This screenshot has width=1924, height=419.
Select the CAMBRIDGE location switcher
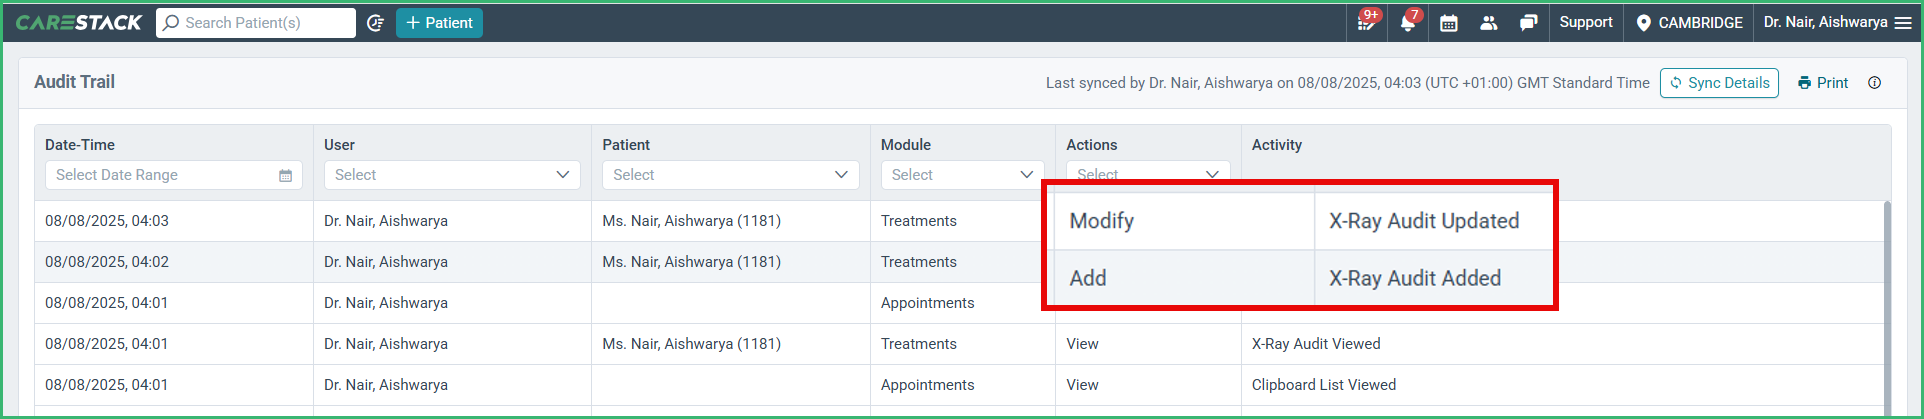[x=1689, y=23]
